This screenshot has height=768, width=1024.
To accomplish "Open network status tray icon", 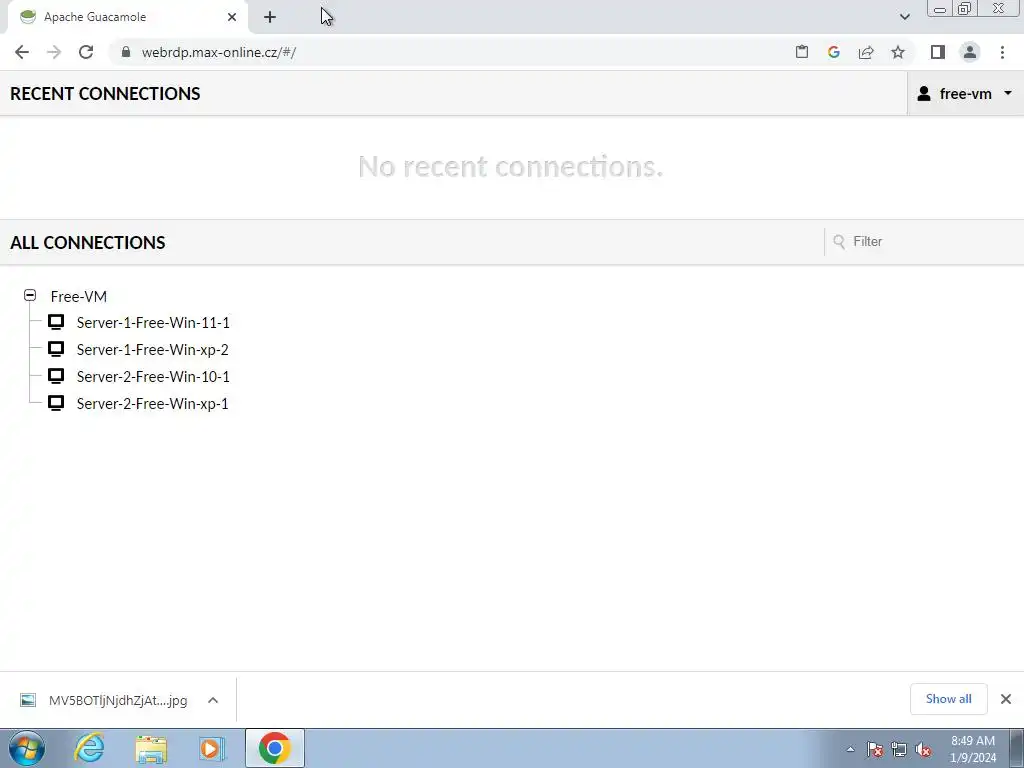I will [899, 750].
